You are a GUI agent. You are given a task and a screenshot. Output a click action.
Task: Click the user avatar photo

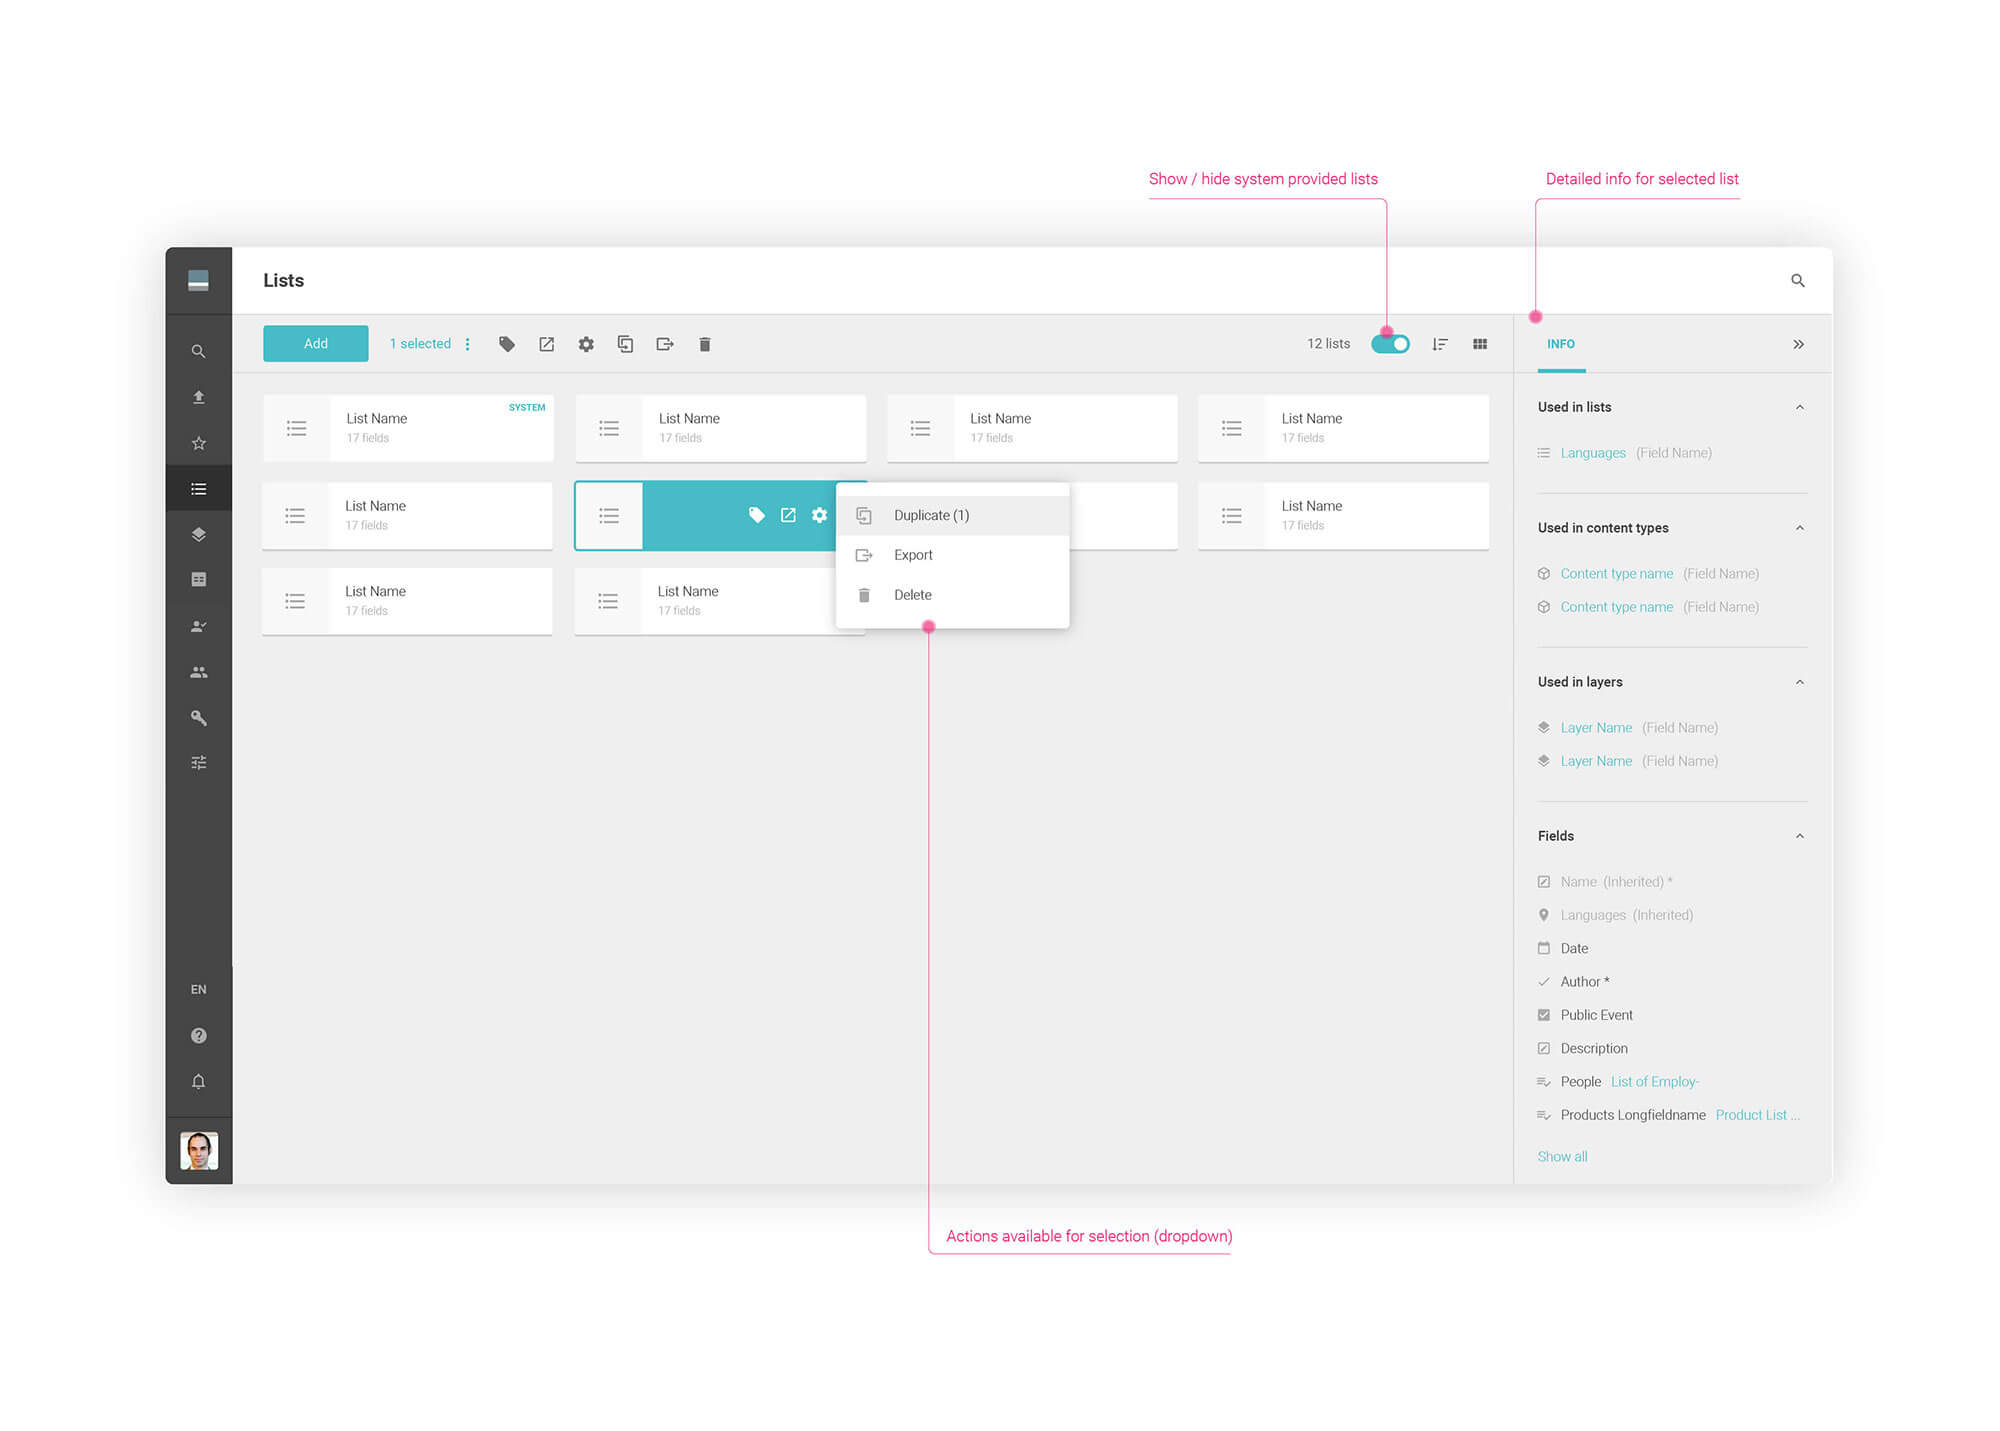tap(199, 1151)
